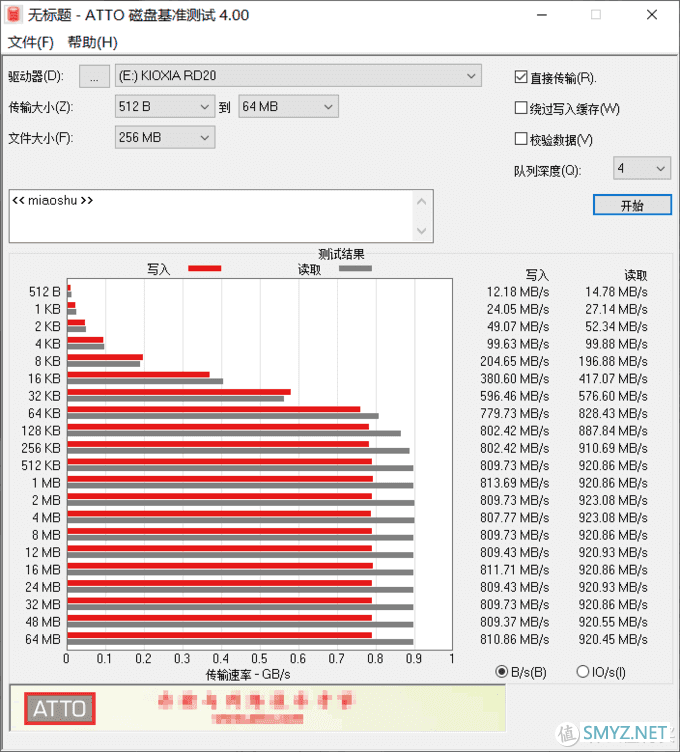Click the 920.45 MB/s read value
The image size is (680, 752).
613,639
